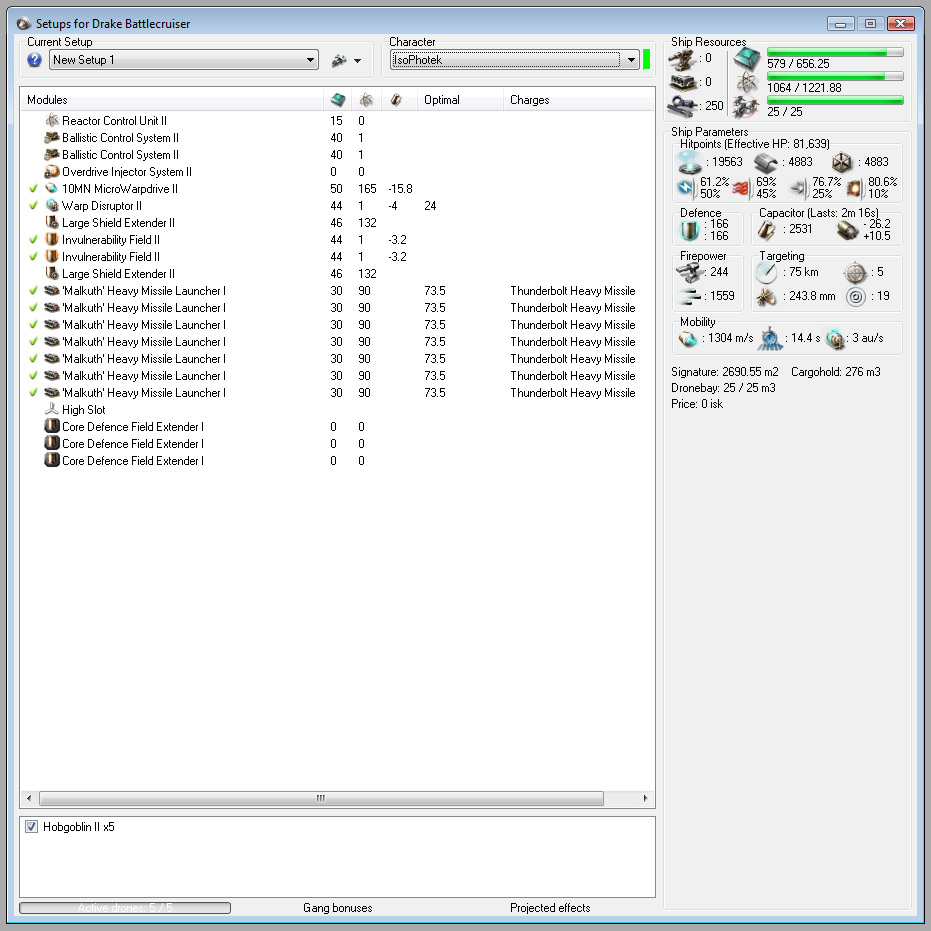Click the empty High Slot icon
The width and height of the screenshot is (931, 931).
pyautogui.click(x=52, y=410)
